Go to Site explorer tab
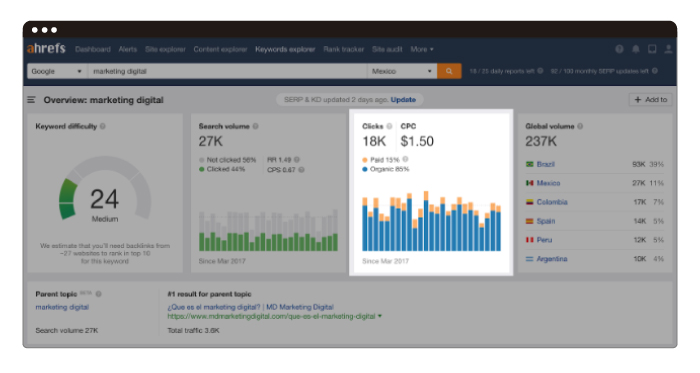 click(x=165, y=49)
